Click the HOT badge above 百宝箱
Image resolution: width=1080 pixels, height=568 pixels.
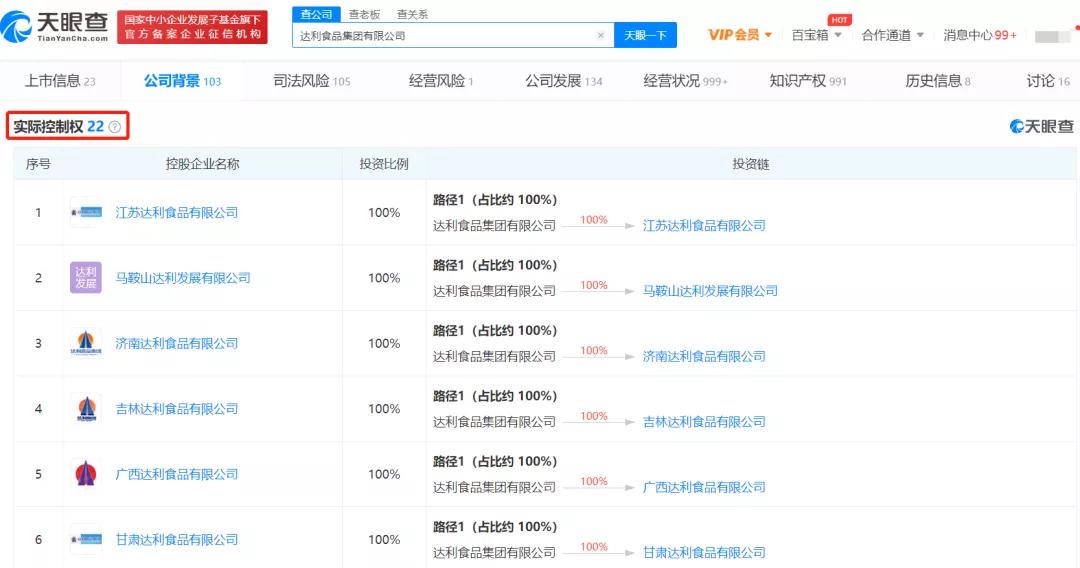[840, 20]
